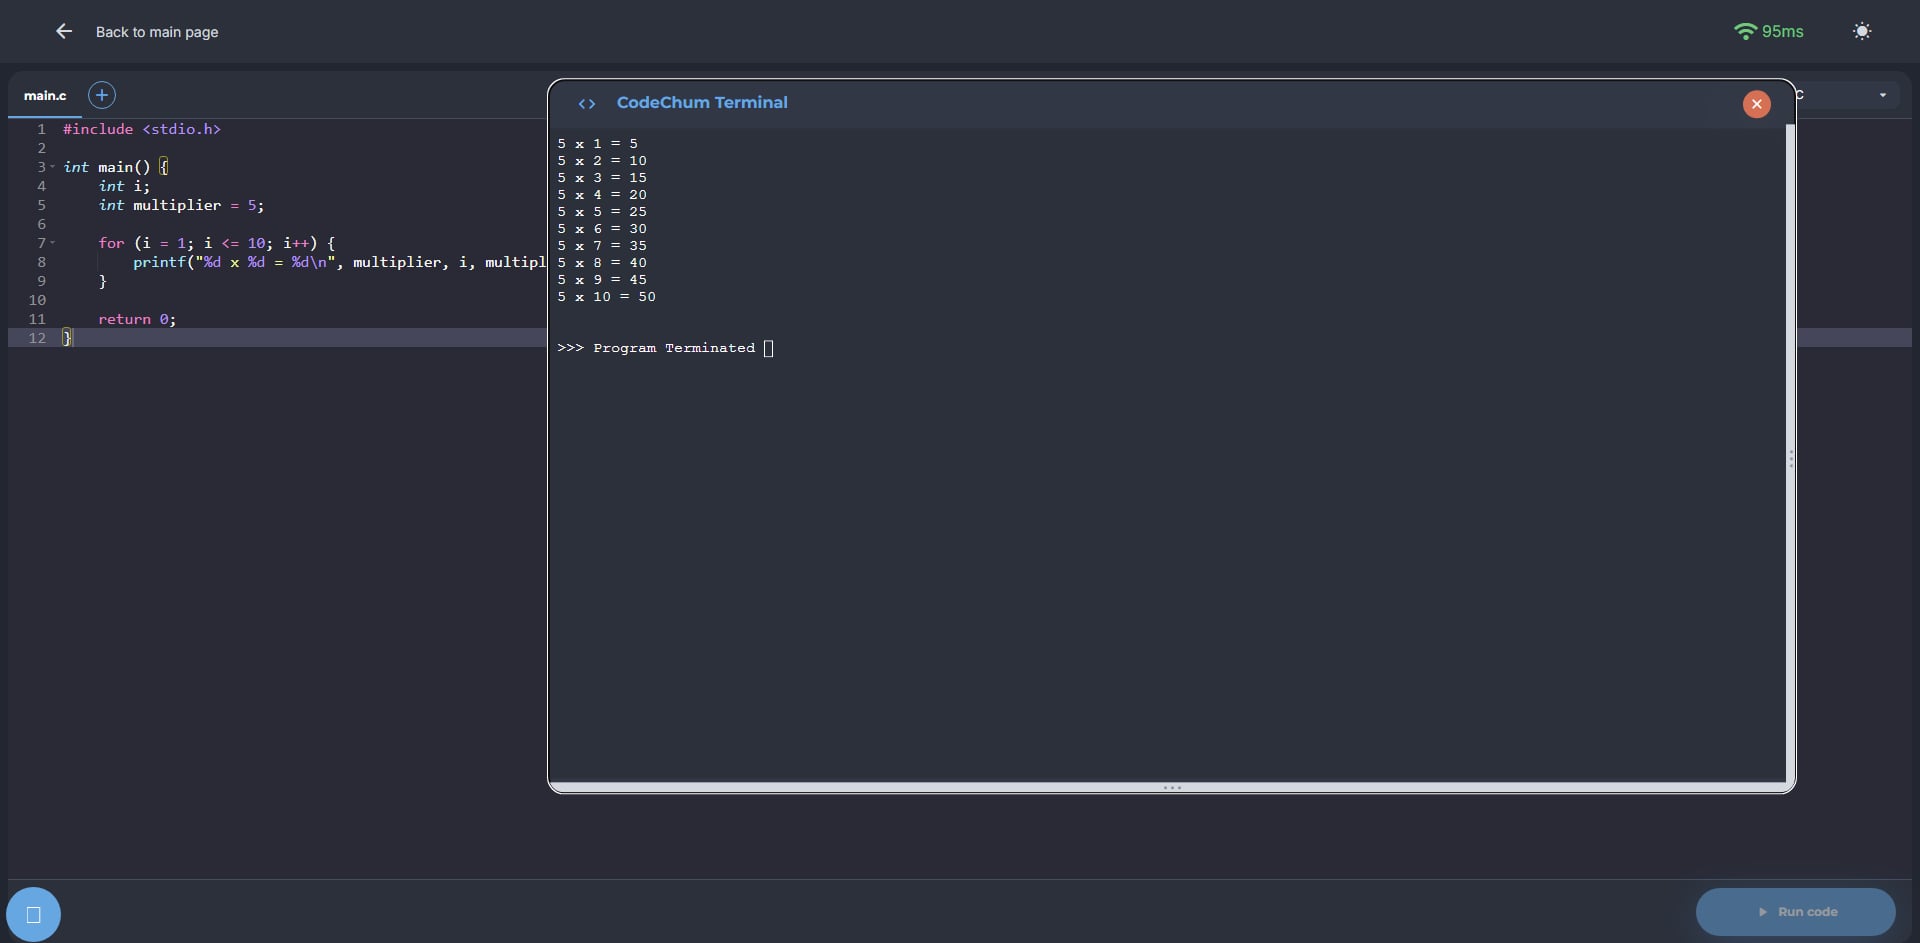Screen dimensions: 1920x943
Task: Click the wifi latency indicator icon
Action: pyautogui.click(x=1745, y=32)
